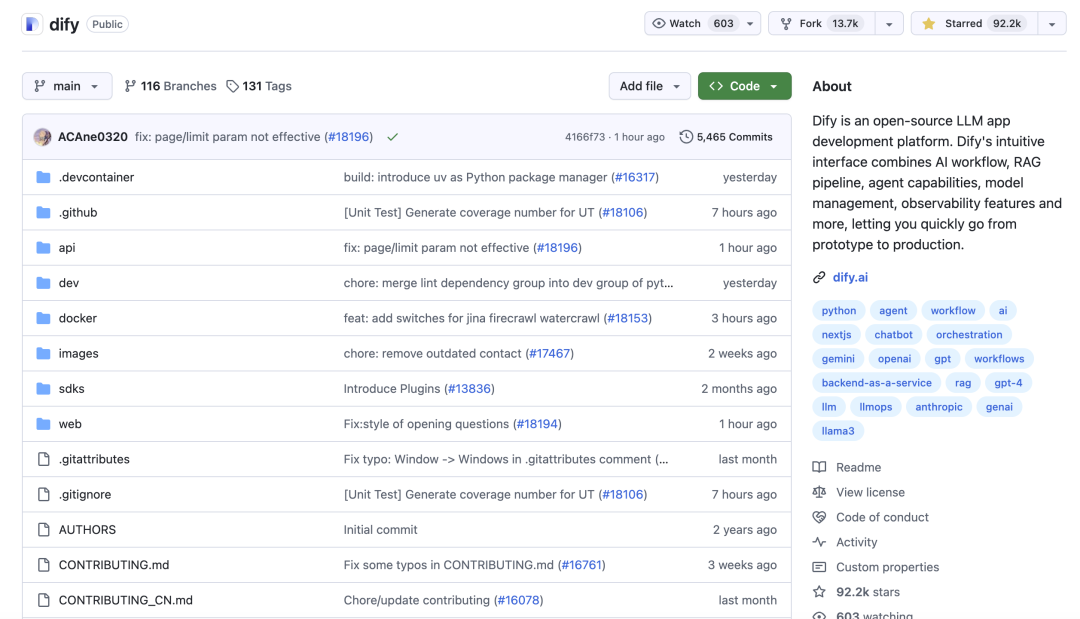
Task: Open 5,465 Commits history
Action: [x=726, y=137]
